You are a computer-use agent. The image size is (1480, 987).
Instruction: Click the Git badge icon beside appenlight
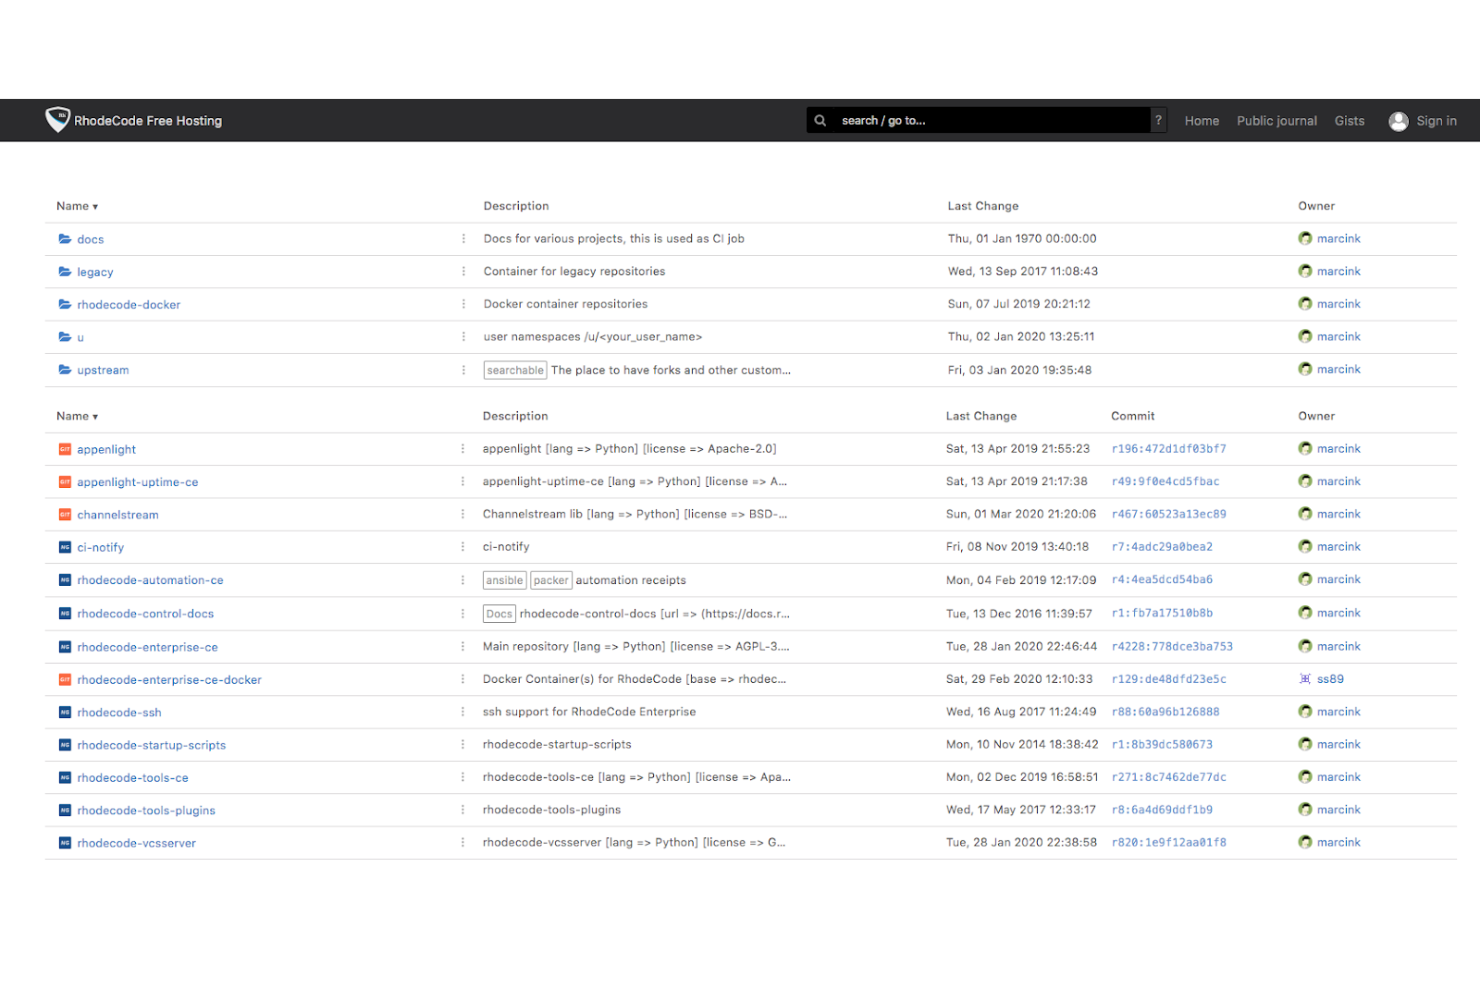pos(65,449)
